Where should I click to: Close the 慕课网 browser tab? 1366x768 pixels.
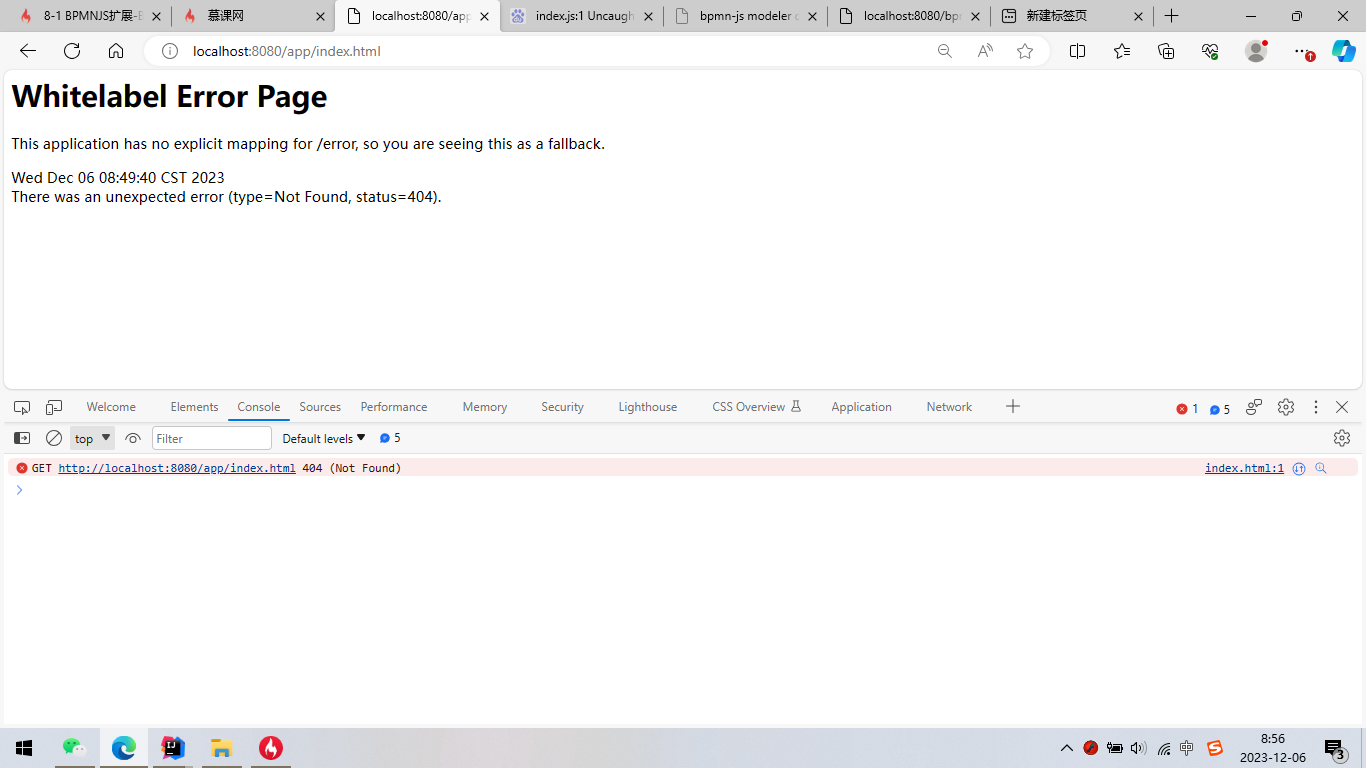[320, 16]
